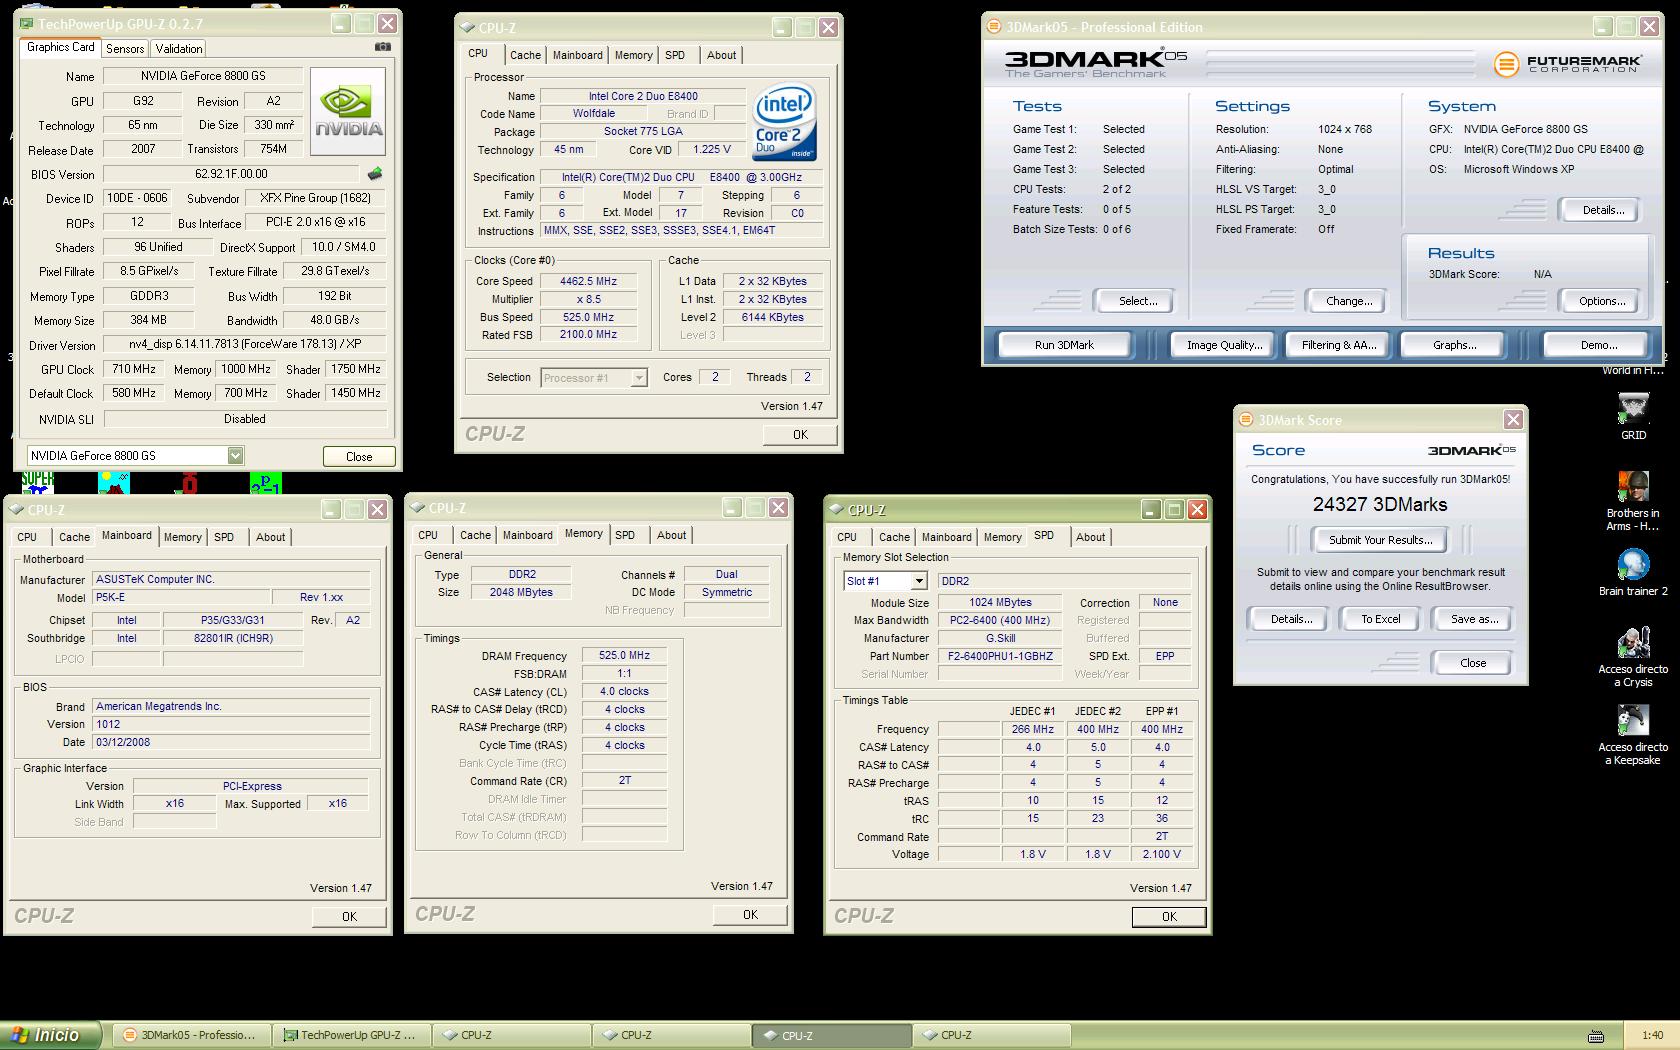Viewport: 1680px width, 1050px height.
Task: Click the DRAM Frequency 525.0 MHz field
Action: tap(624, 656)
